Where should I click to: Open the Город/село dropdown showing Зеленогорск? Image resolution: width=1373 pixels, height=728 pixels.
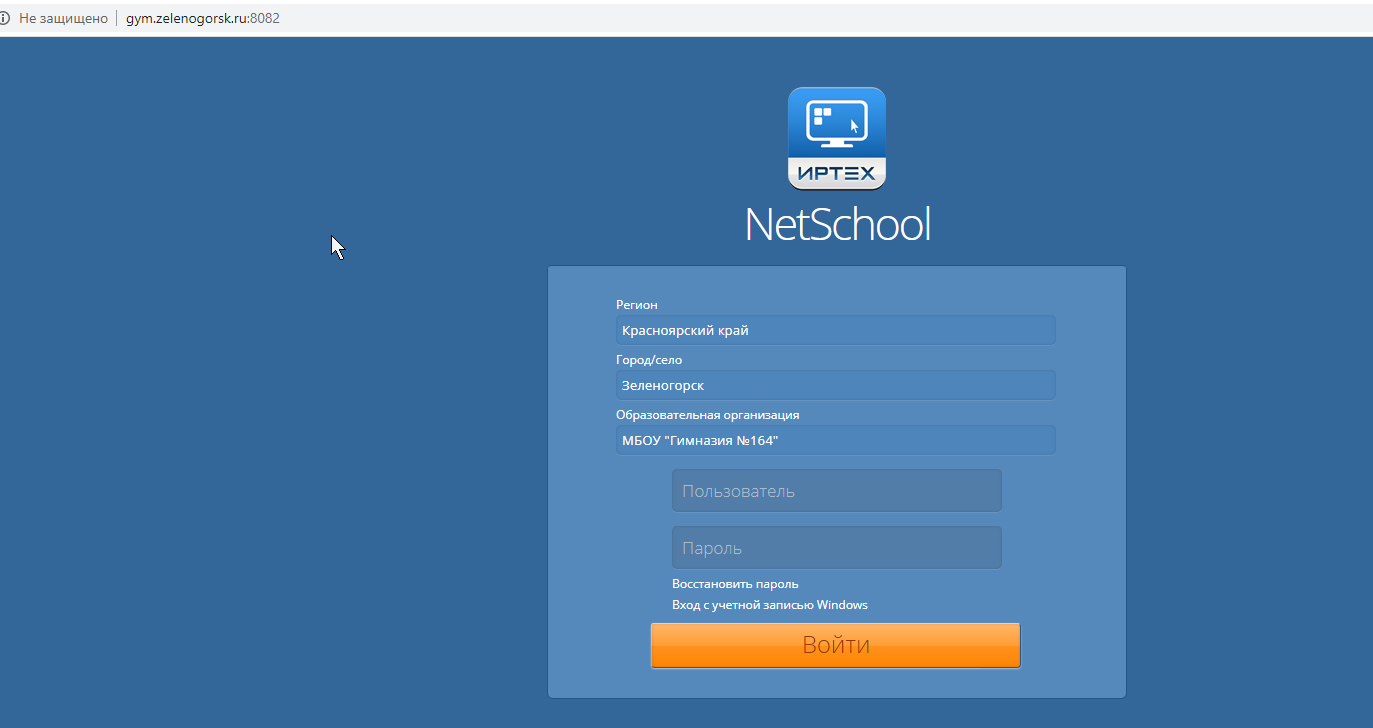coord(836,385)
